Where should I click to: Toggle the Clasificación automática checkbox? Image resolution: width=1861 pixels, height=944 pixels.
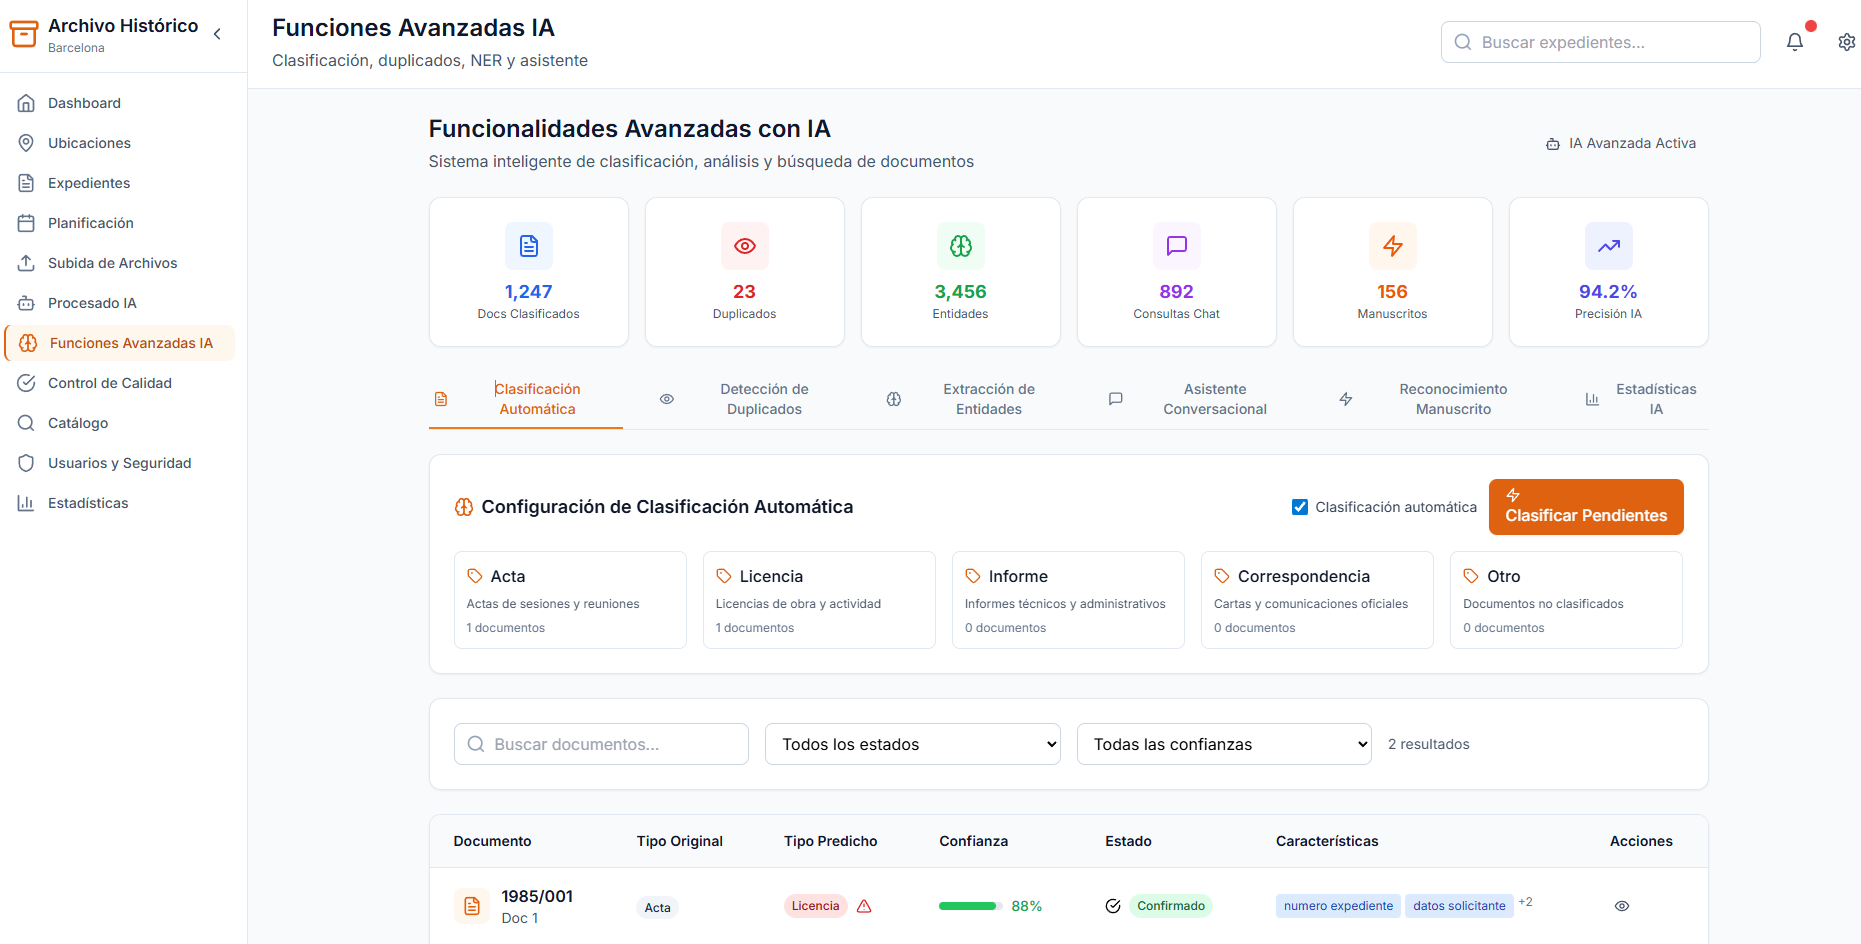click(x=1300, y=507)
